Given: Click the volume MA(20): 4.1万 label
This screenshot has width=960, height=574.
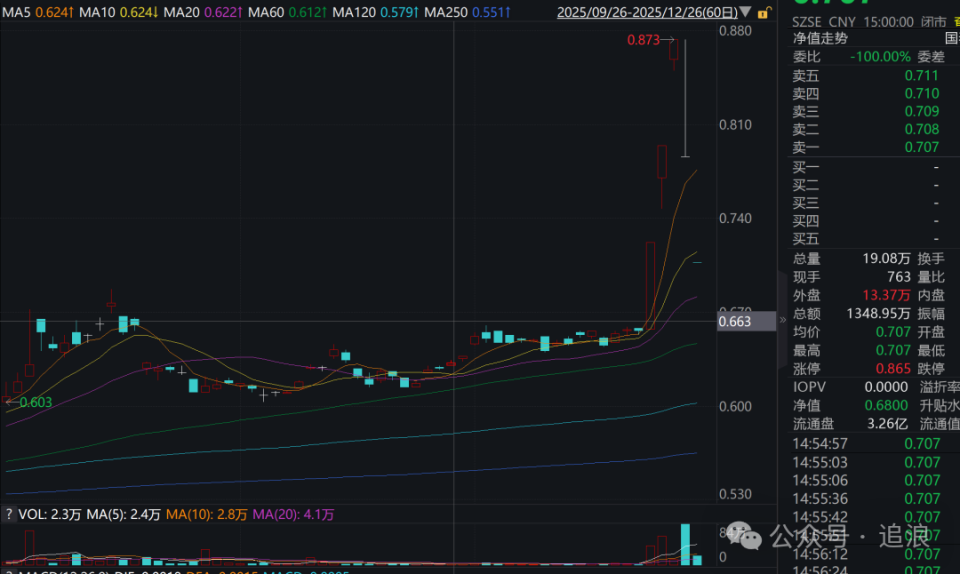Looking at the screenshot, I should (x=293, y=514).
